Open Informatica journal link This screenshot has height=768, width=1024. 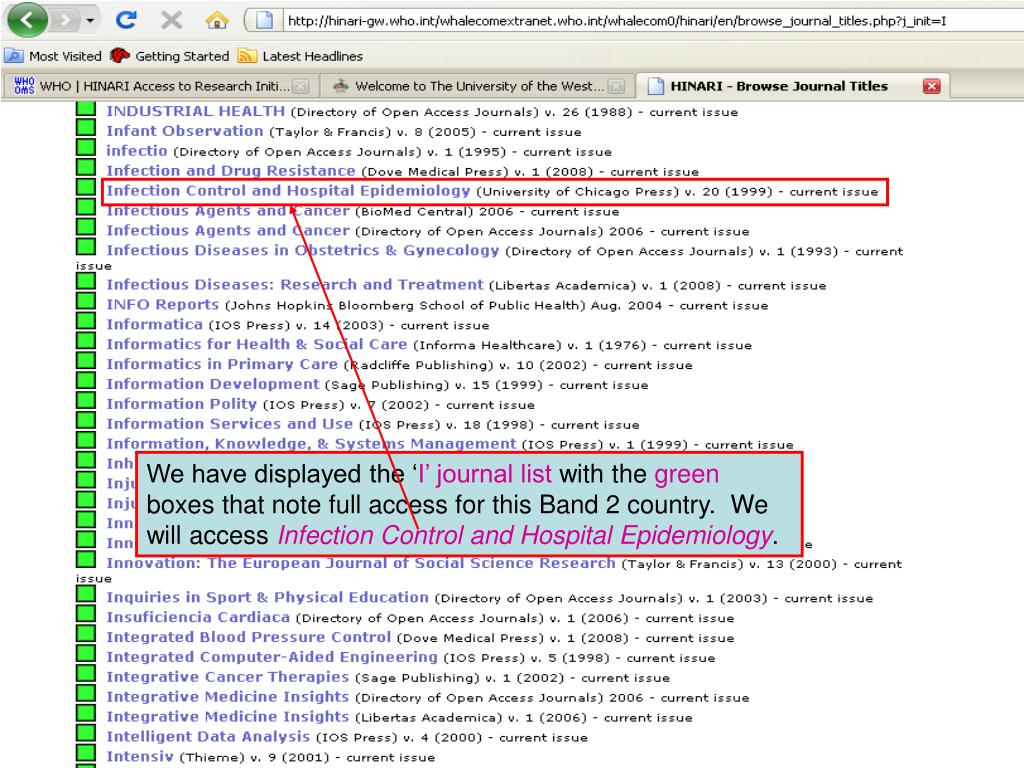click(154, 325)
